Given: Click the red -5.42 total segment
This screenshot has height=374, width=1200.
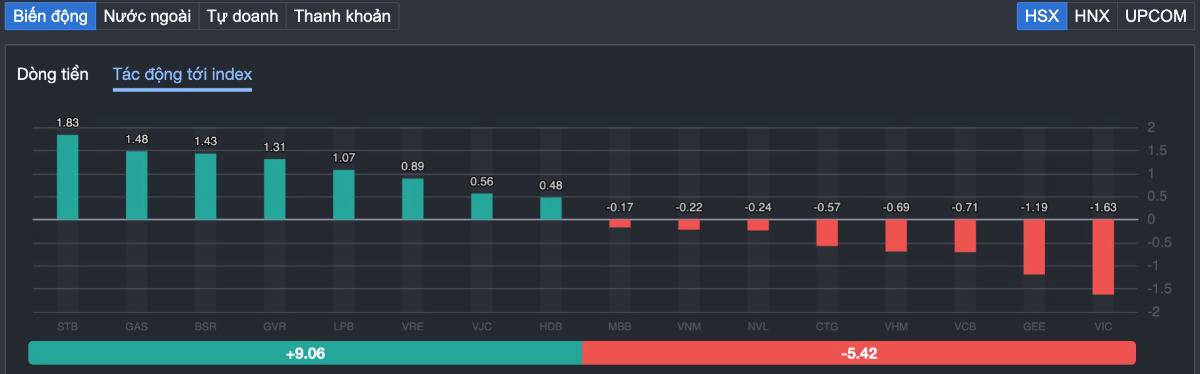Looking at the screenshot, I should click(859, 353).
